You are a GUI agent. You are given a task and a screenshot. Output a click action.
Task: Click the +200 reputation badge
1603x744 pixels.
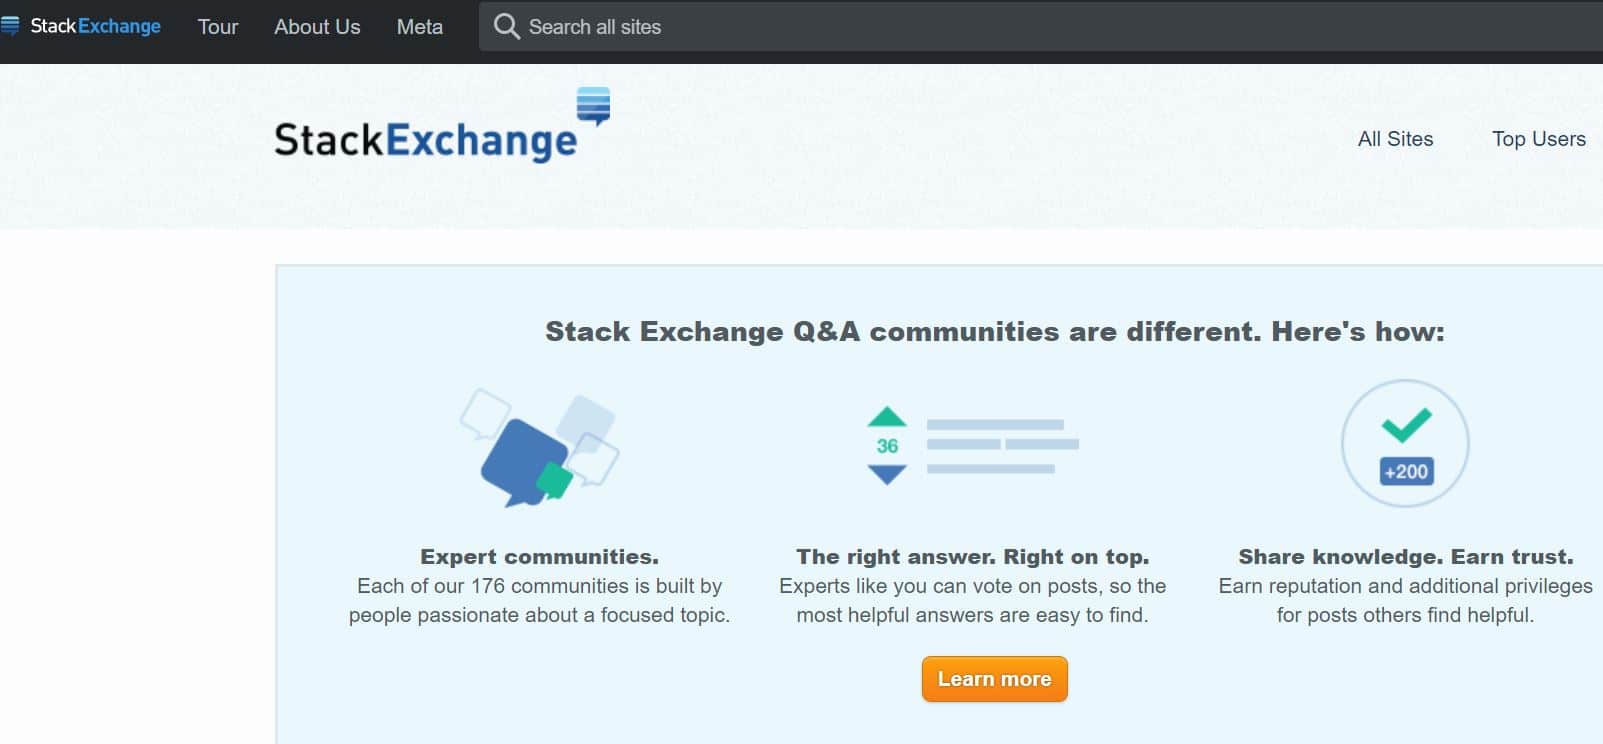pyautogui.click(x=1406, y=472)
